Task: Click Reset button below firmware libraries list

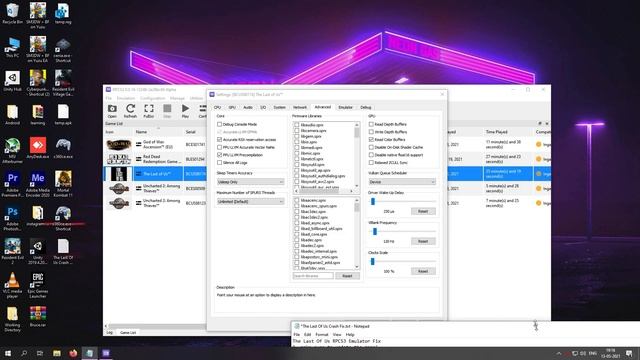Action: (x=347, y=276)
